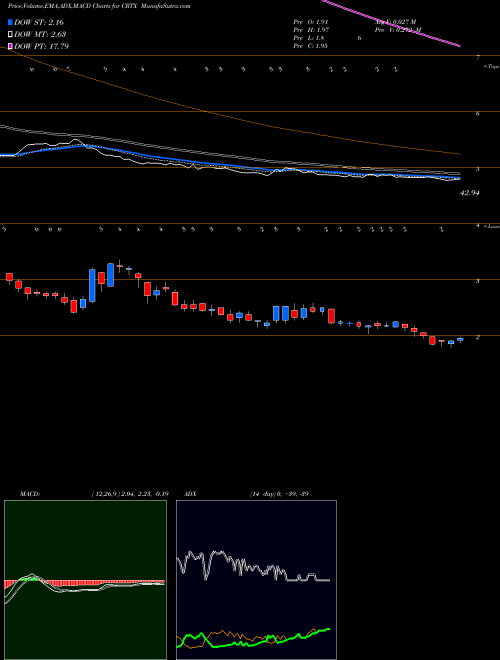The image size is (500, 660).
Task: Select the 'DOW PT: 17.79' legend text
Action: [x=41, y=46]
